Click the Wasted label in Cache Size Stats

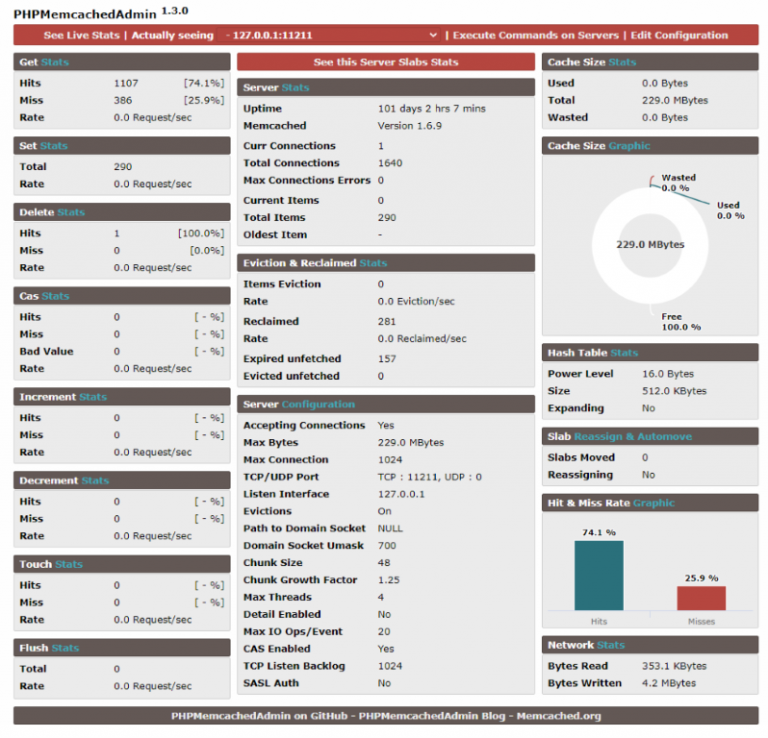[567, 118]
